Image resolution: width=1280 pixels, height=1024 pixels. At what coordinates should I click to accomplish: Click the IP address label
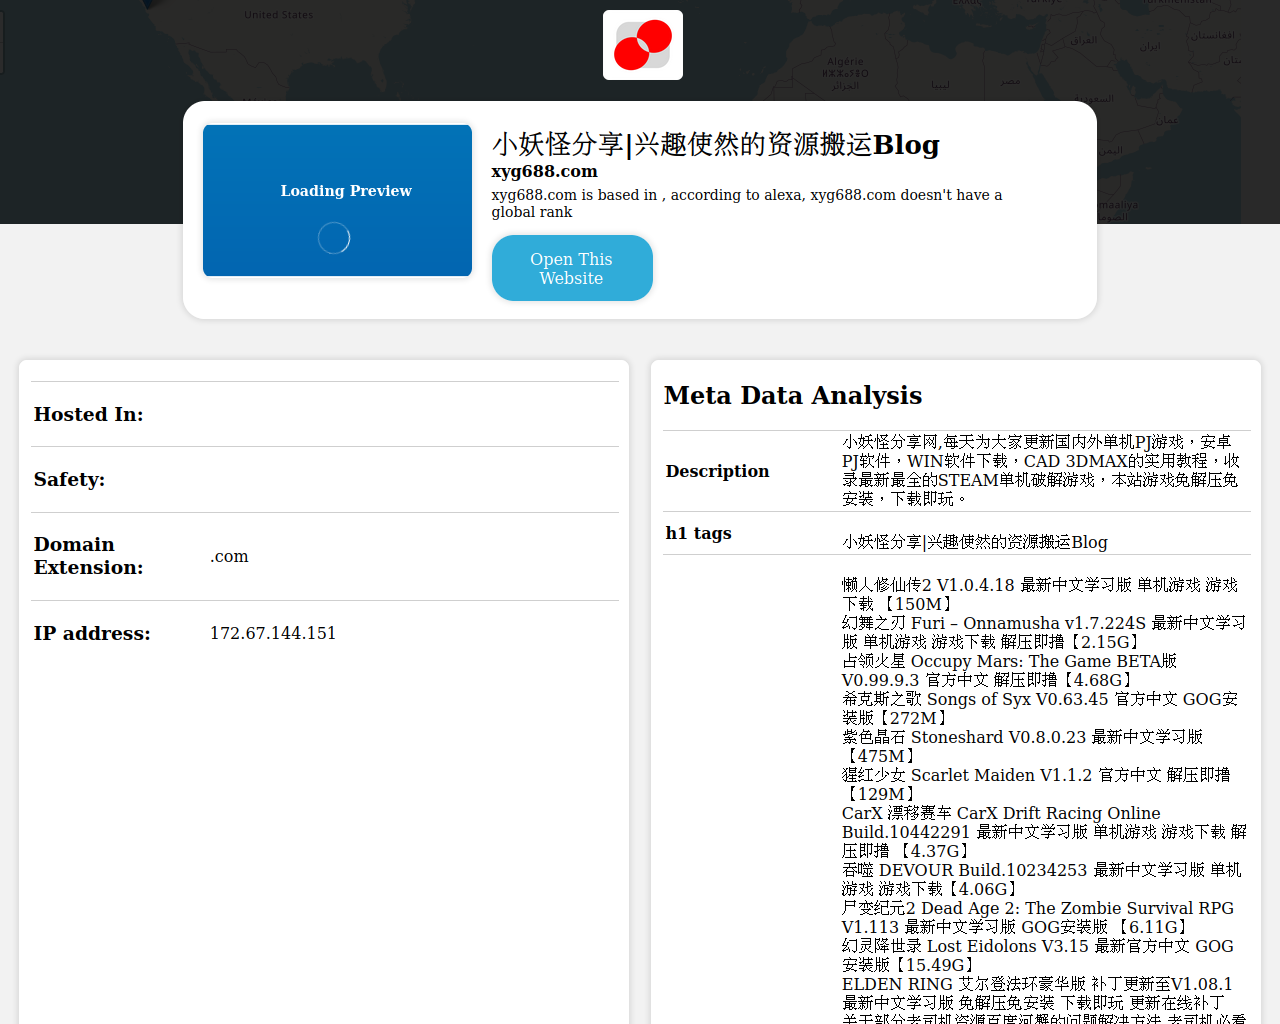[x=92, y=633]
